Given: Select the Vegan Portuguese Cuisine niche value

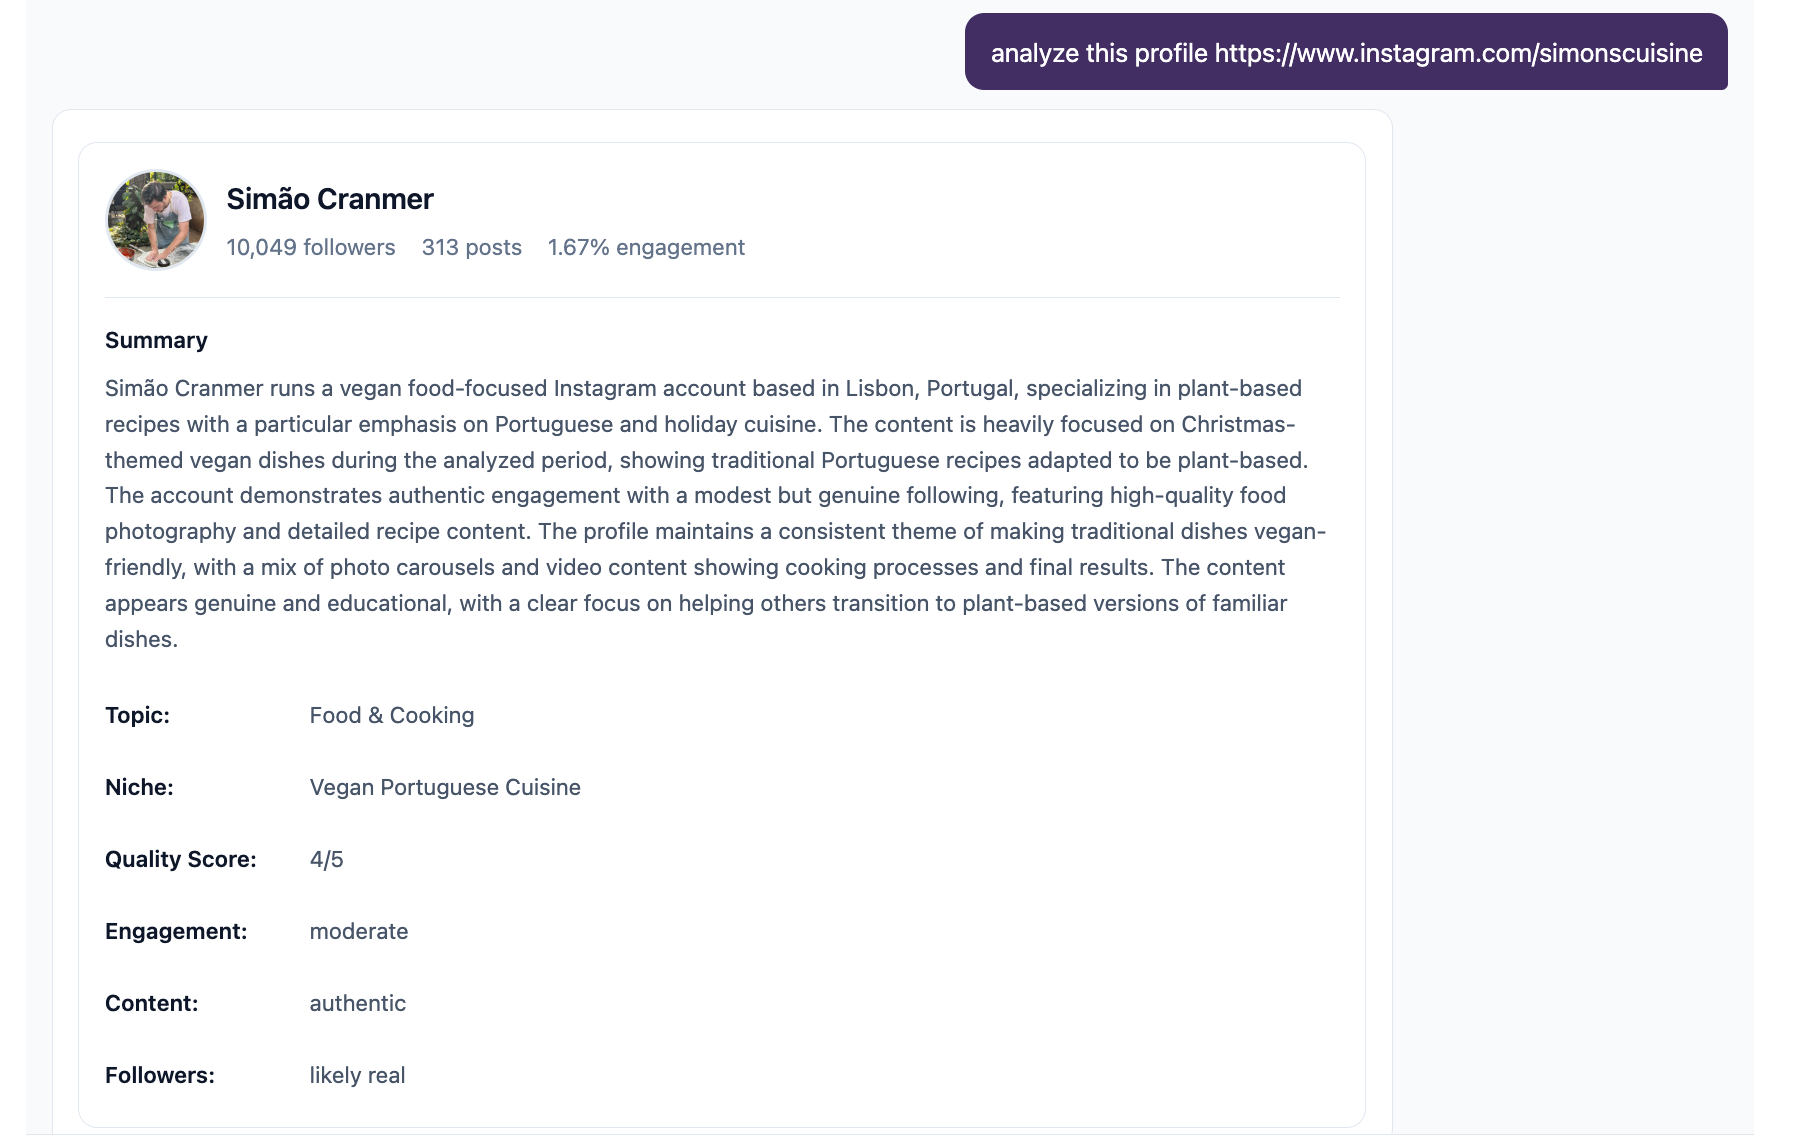Looking at the screenshot, I should (x=445, y=787).
